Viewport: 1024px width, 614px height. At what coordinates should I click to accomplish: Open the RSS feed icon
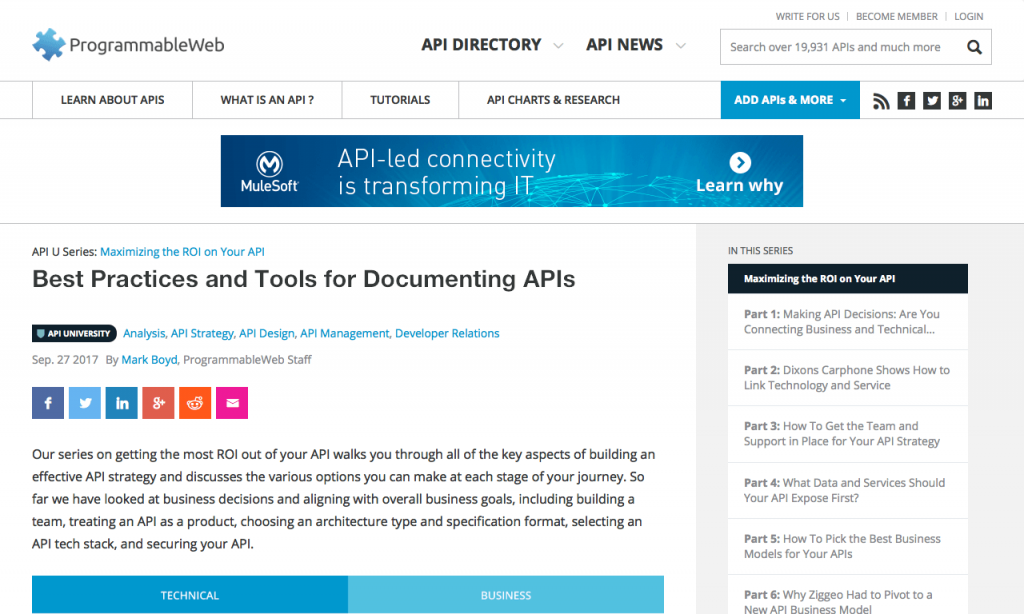click(881, 100)
